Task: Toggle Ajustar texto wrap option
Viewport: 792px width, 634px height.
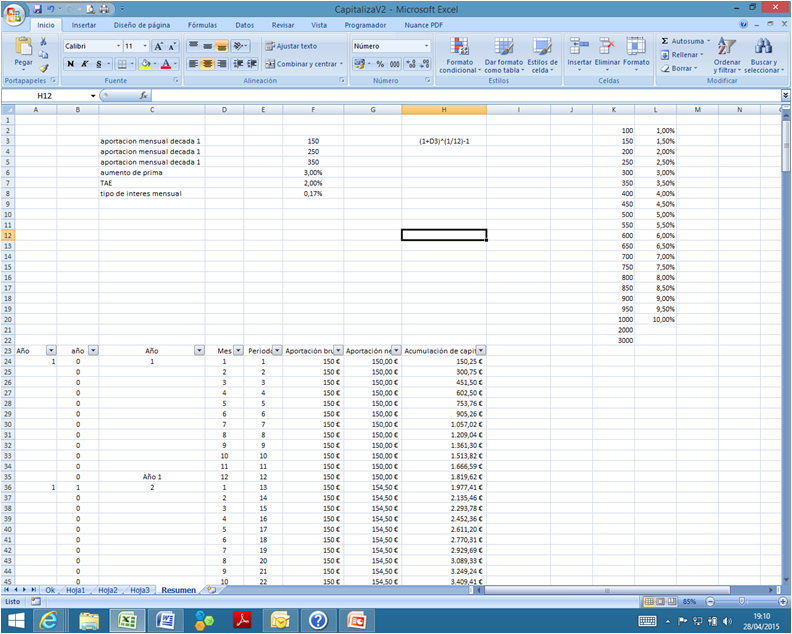Action: 290,46
